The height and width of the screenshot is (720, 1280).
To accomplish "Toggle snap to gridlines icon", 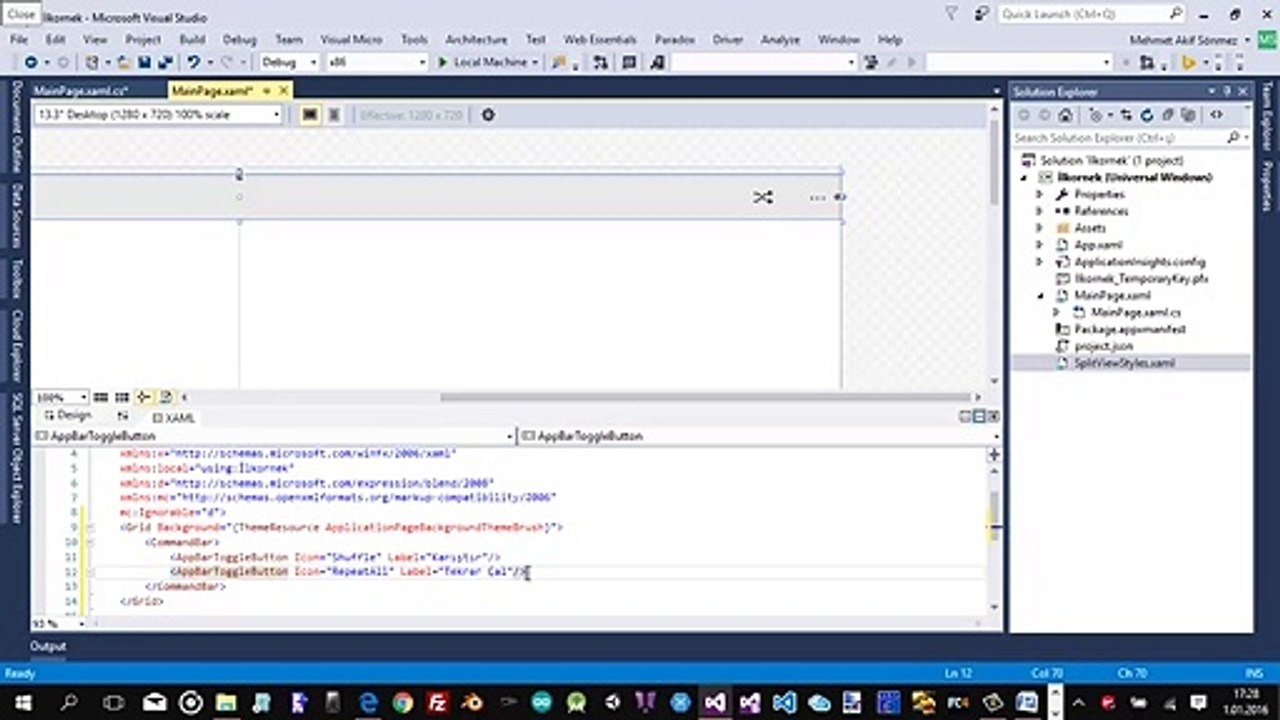I will tap(122, 397).
